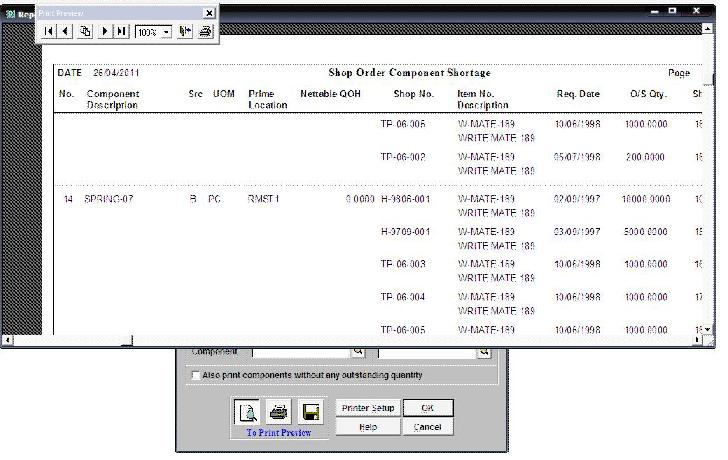Click the Close Preview door icon

pos(185,31)
